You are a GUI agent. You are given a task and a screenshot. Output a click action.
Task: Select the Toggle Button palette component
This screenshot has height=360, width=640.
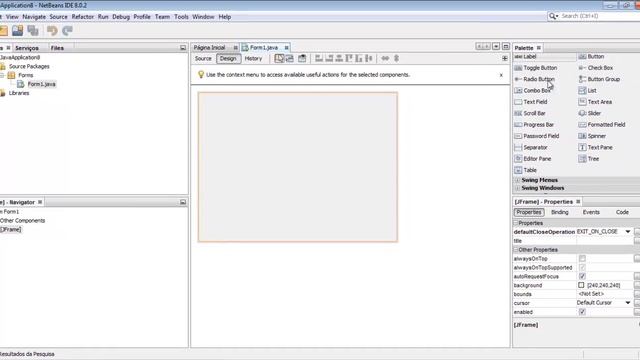coord(536,68)
